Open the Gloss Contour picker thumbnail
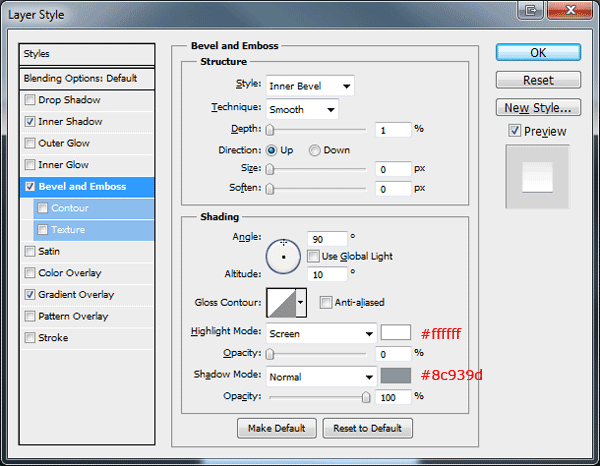The width and height of the screenshot is (600, 466). tap(282, 303)
